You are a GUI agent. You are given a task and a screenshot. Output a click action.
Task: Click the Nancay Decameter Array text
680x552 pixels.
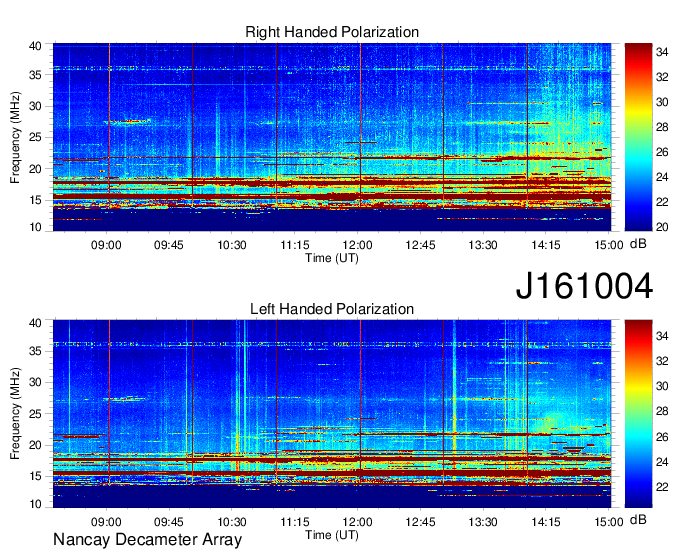click(147, 539)
